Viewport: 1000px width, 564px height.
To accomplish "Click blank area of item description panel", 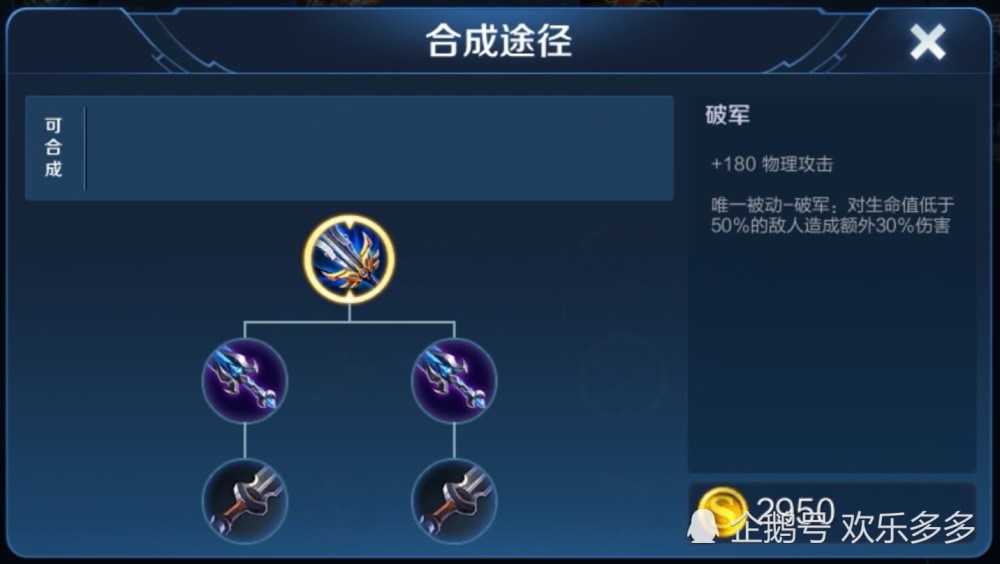I will (832, 357).
